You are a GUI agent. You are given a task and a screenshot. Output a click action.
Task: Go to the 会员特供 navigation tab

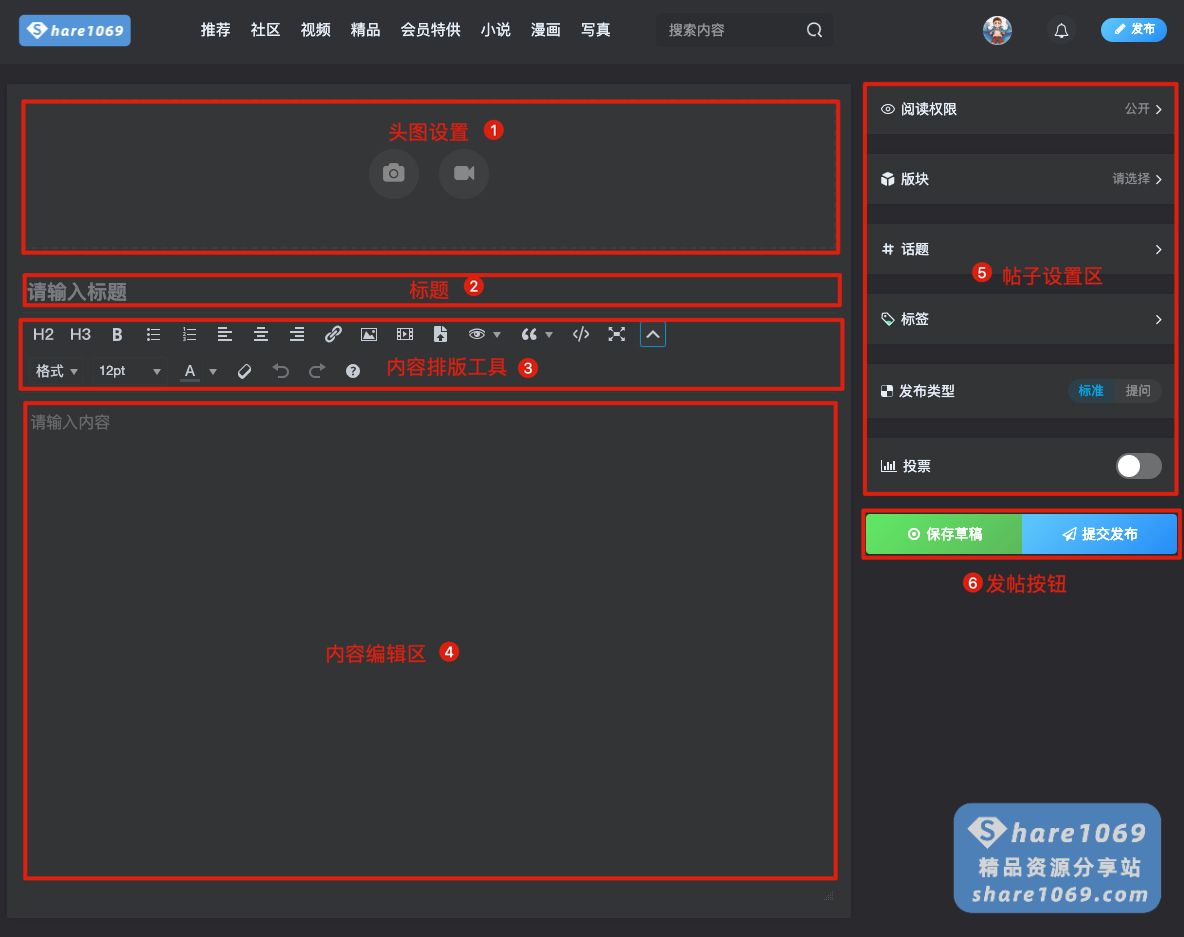pyautogui.click(x=430, y=30)
